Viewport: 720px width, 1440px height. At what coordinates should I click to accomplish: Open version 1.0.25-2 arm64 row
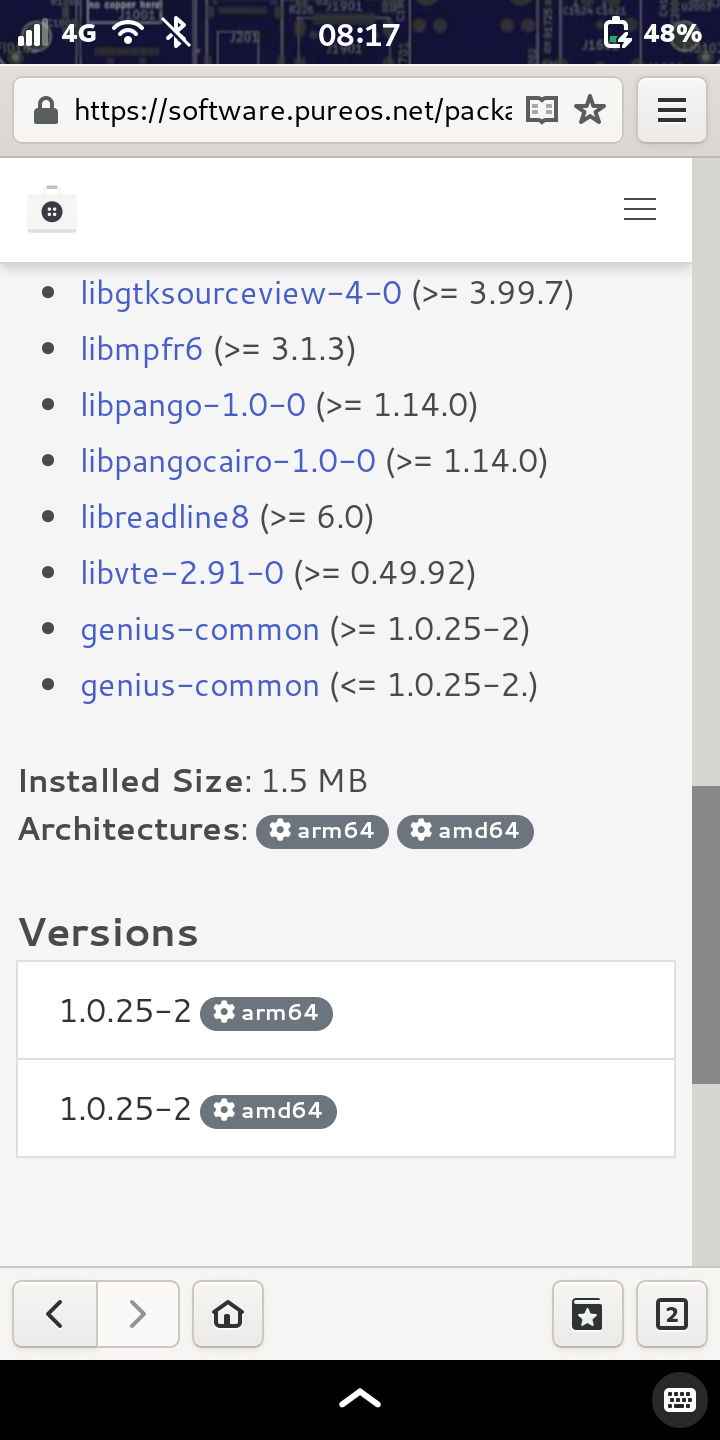tap(346, 1011)
